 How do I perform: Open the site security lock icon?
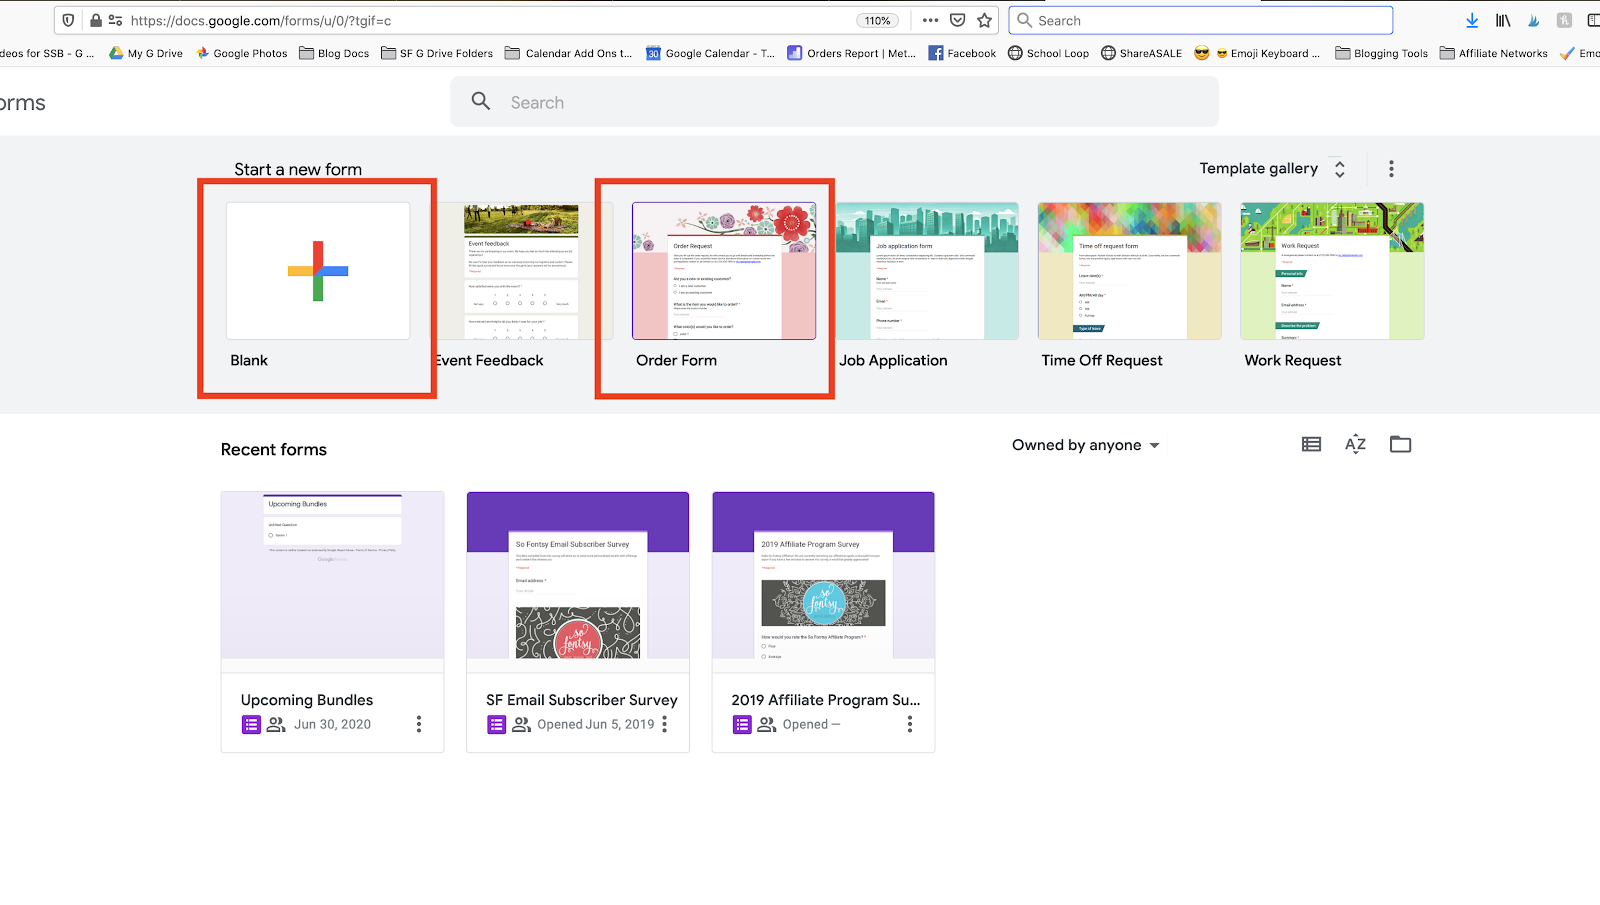96,20
